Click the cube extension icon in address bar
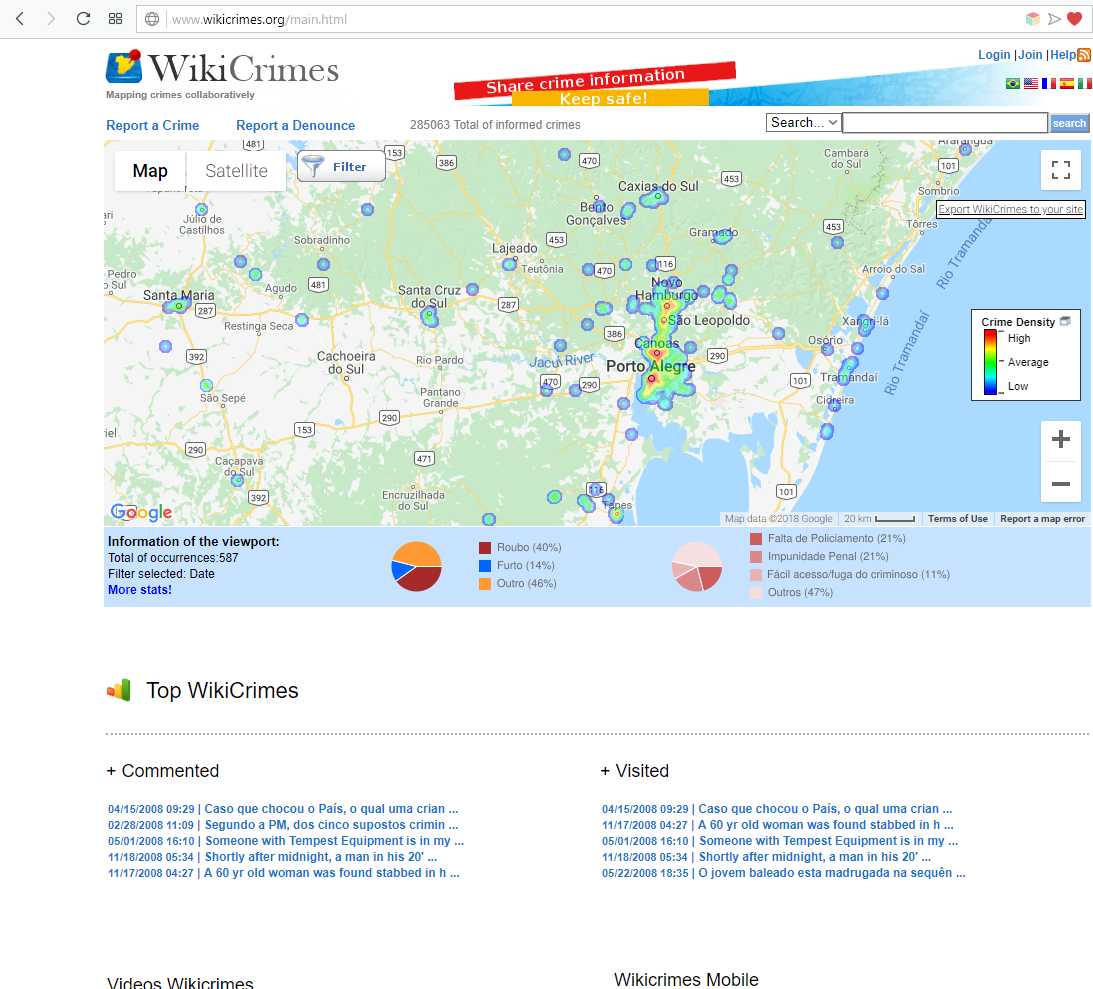Screen dimensions: 1093x989 [x=1033, y=19]
